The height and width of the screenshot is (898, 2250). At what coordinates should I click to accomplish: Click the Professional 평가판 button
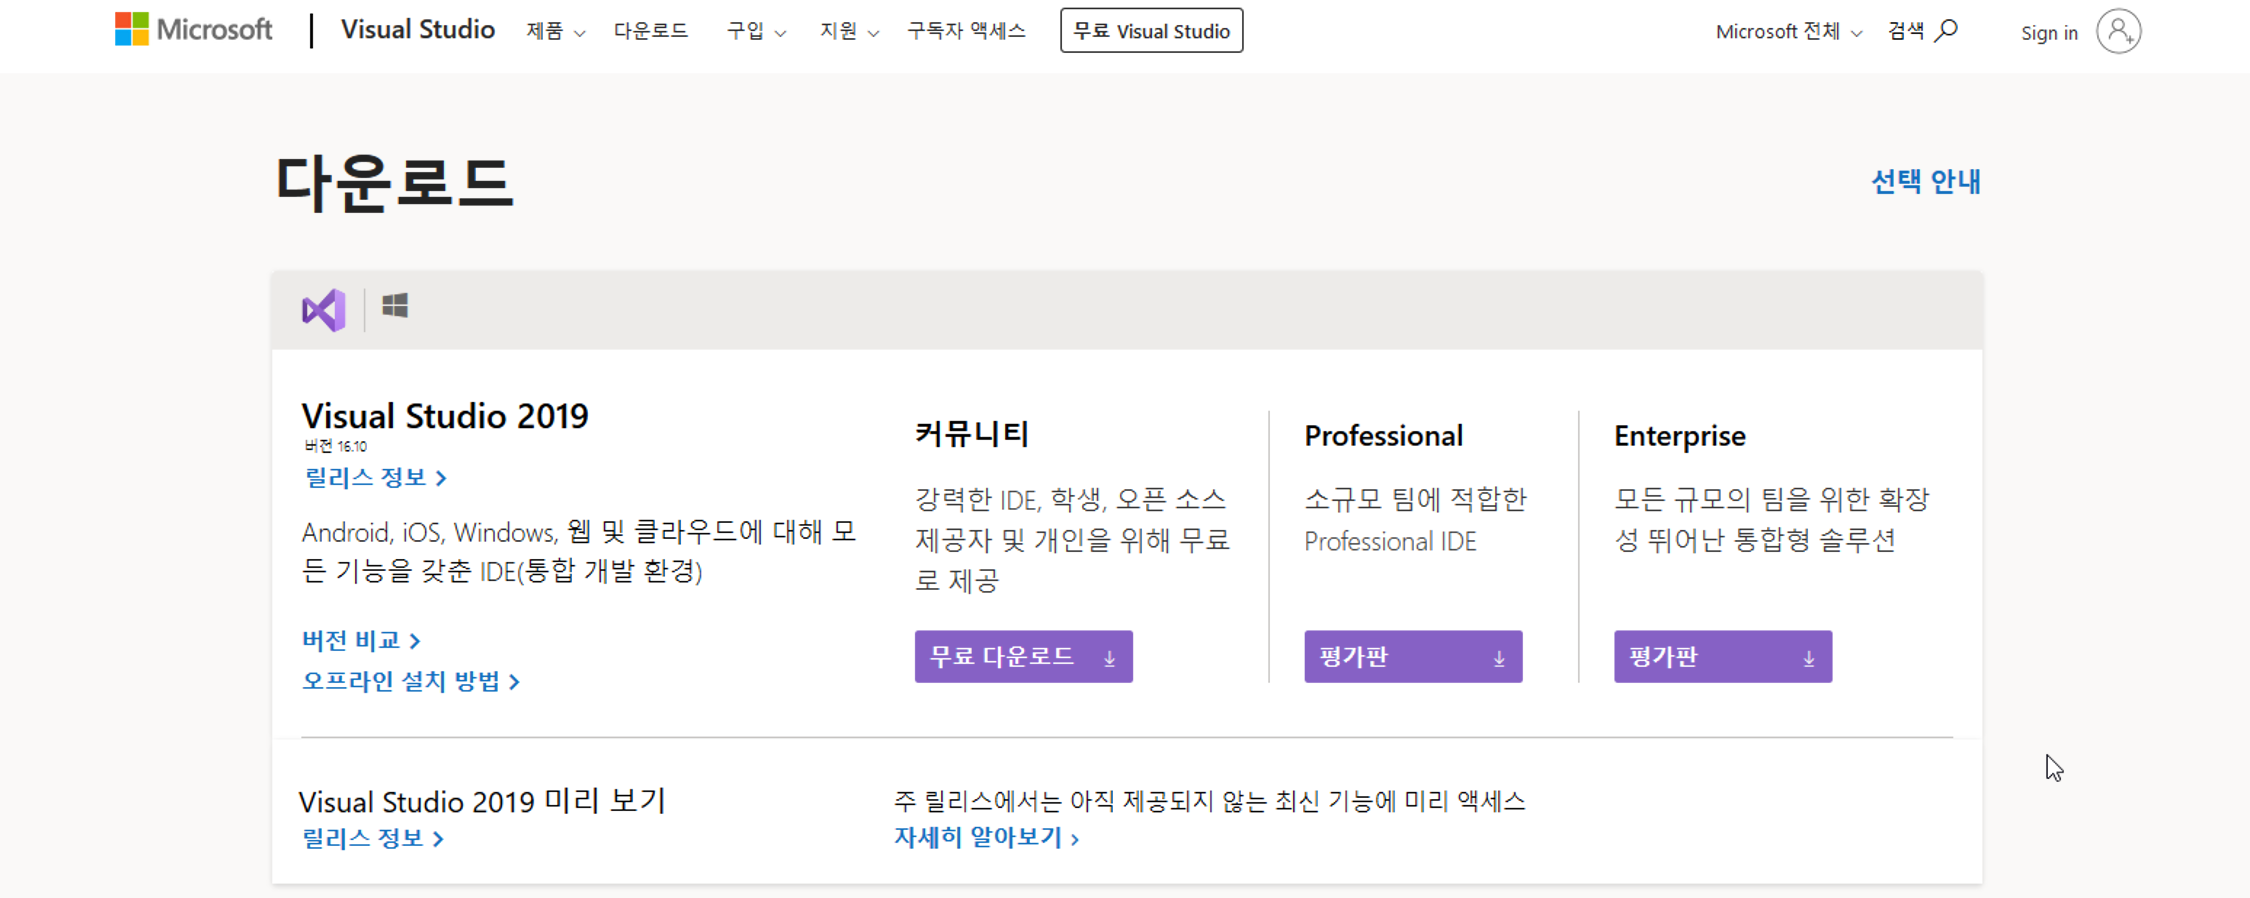coord(1413,657)
